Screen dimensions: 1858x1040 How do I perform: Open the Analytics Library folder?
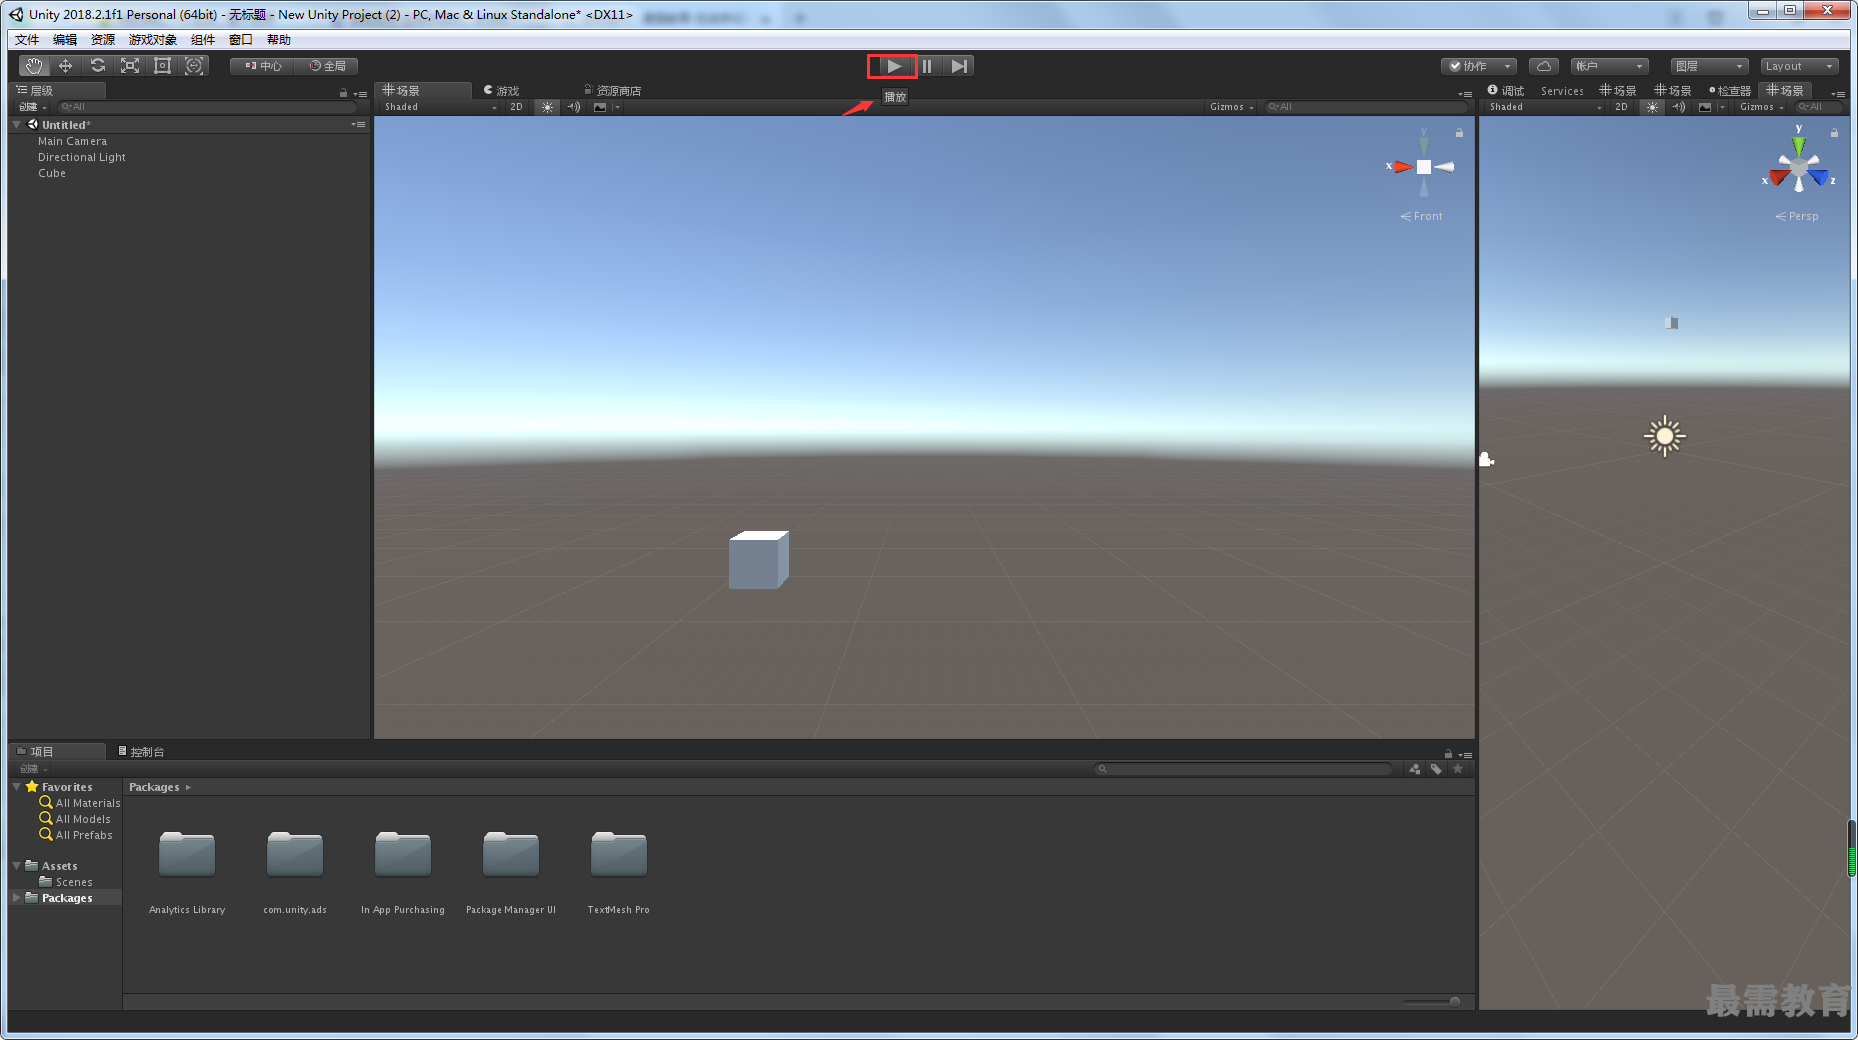tap(187, 856)
